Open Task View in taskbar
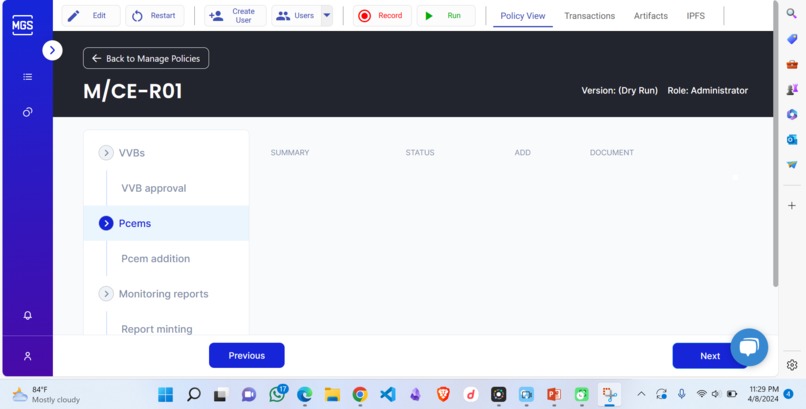The height and width of the screenshot is (409, 806). point(221,395)
